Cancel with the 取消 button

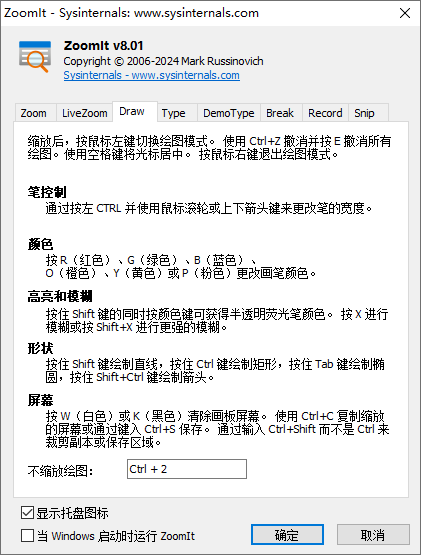click(373, 534)
